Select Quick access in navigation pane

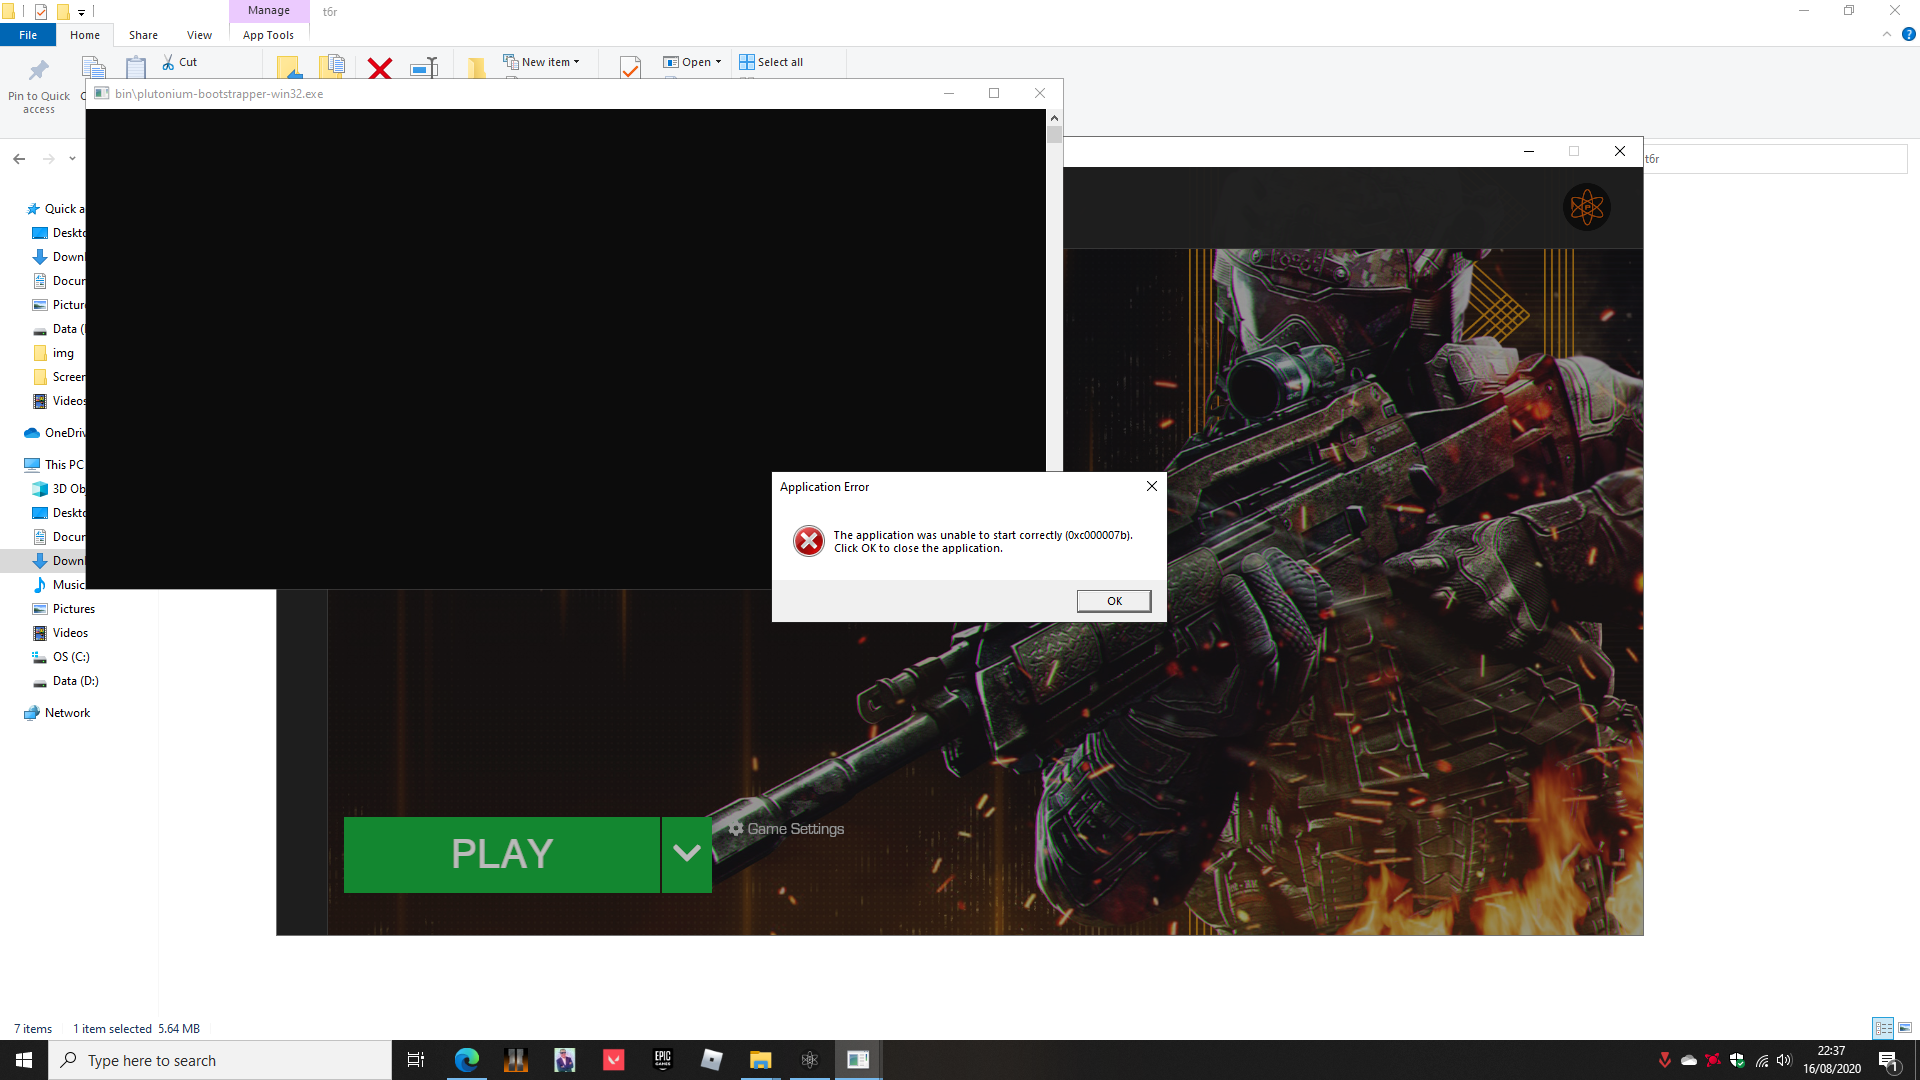pyautogui.click(x=56, y=209)
